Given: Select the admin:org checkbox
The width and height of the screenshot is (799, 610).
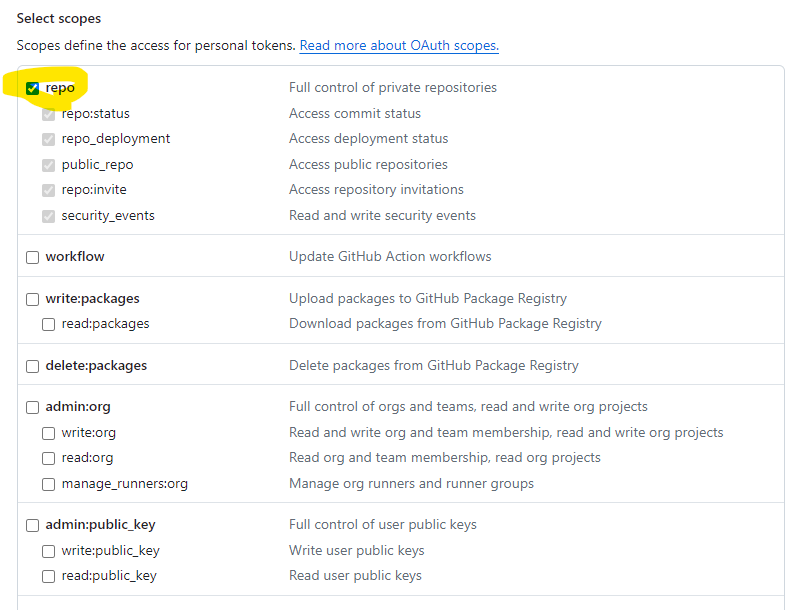Looking at the screenshot, I should tap(33, 407).
